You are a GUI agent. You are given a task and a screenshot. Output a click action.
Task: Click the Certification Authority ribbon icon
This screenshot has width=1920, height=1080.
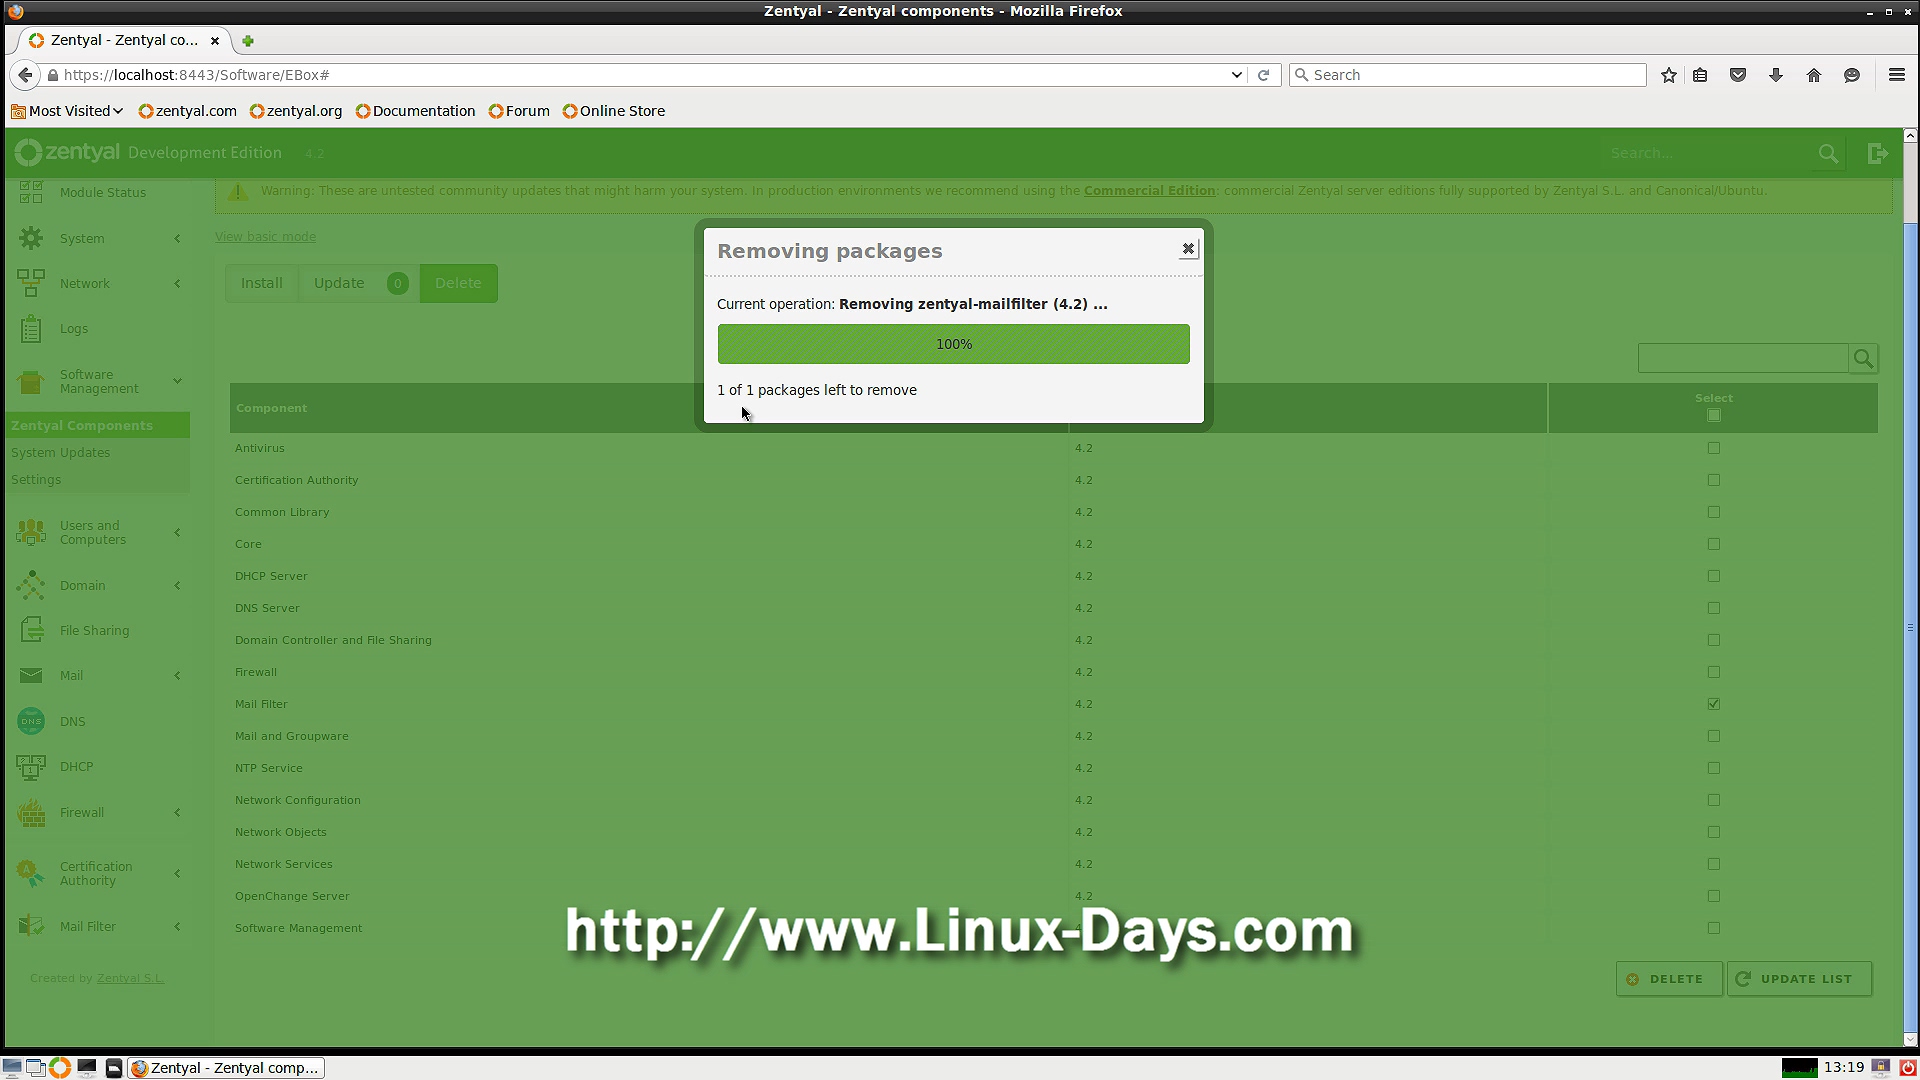31,873
